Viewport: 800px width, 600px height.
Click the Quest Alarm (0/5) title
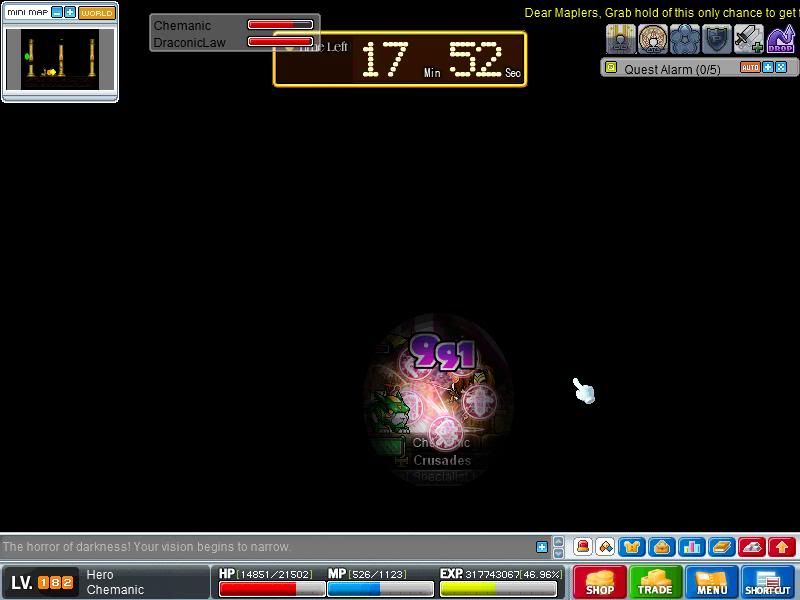click(x=672, y=69)
